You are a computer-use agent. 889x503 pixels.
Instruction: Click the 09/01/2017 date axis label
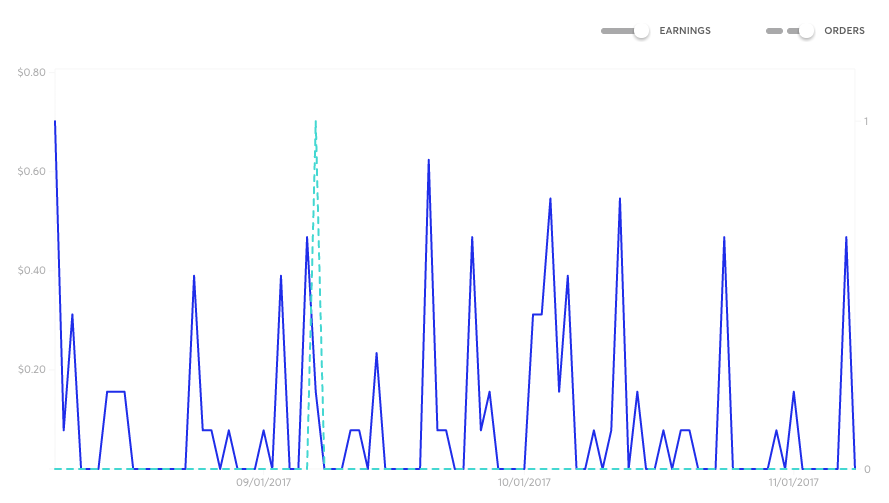(264, 482)
